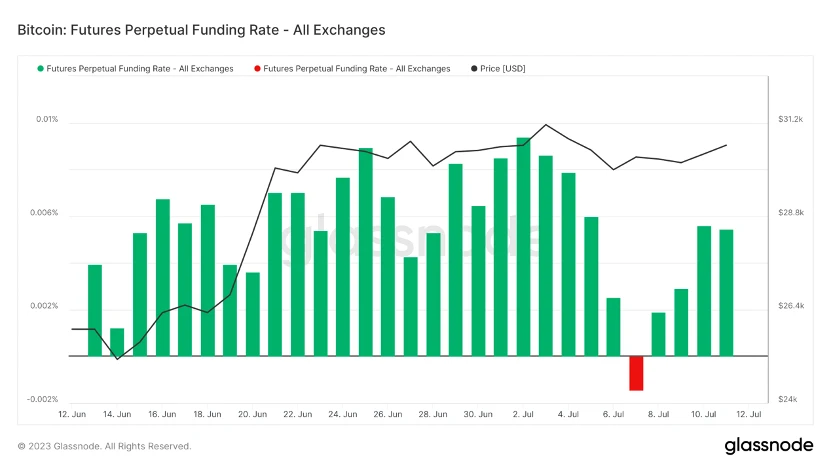
Task: Click the 0.01% left axis label
Action: 47,119
